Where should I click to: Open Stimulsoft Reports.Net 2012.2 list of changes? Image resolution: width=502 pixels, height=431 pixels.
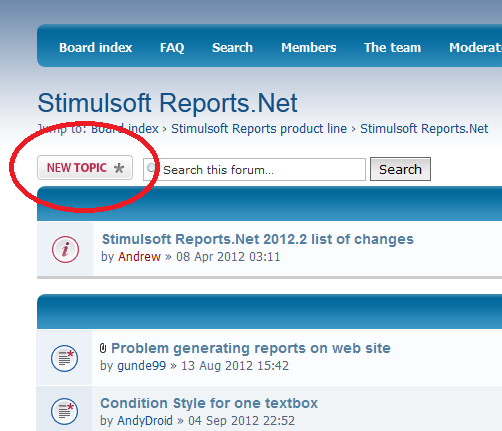pos(258,239)
